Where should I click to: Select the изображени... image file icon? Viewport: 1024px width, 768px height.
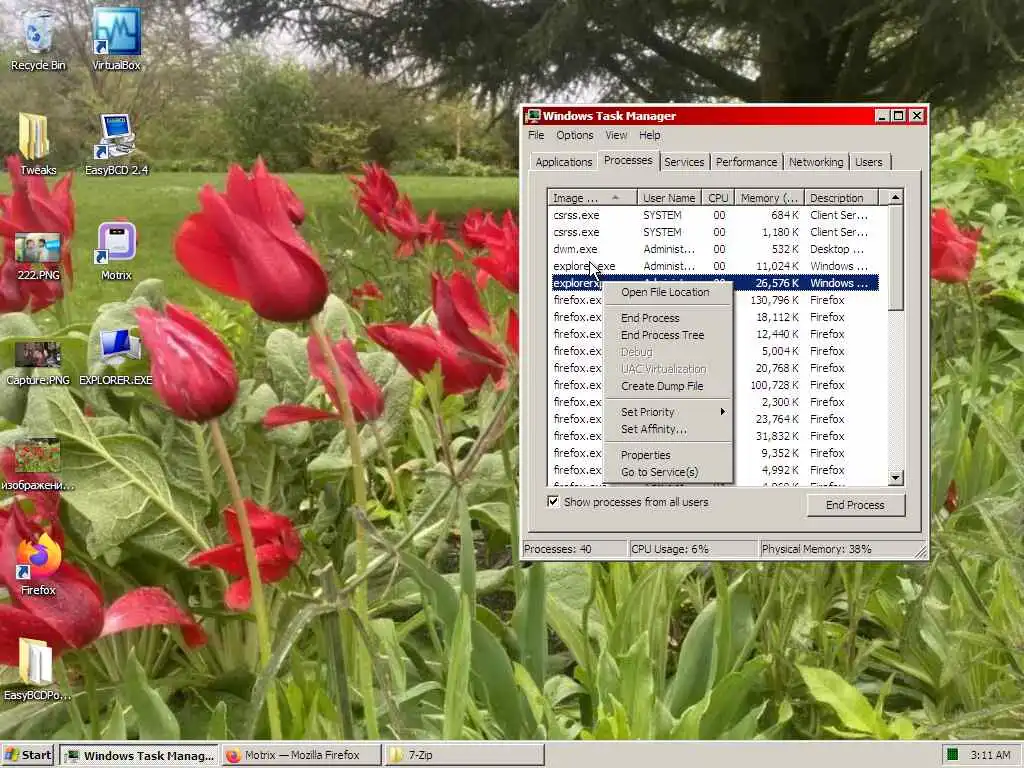tap(38, 464)
